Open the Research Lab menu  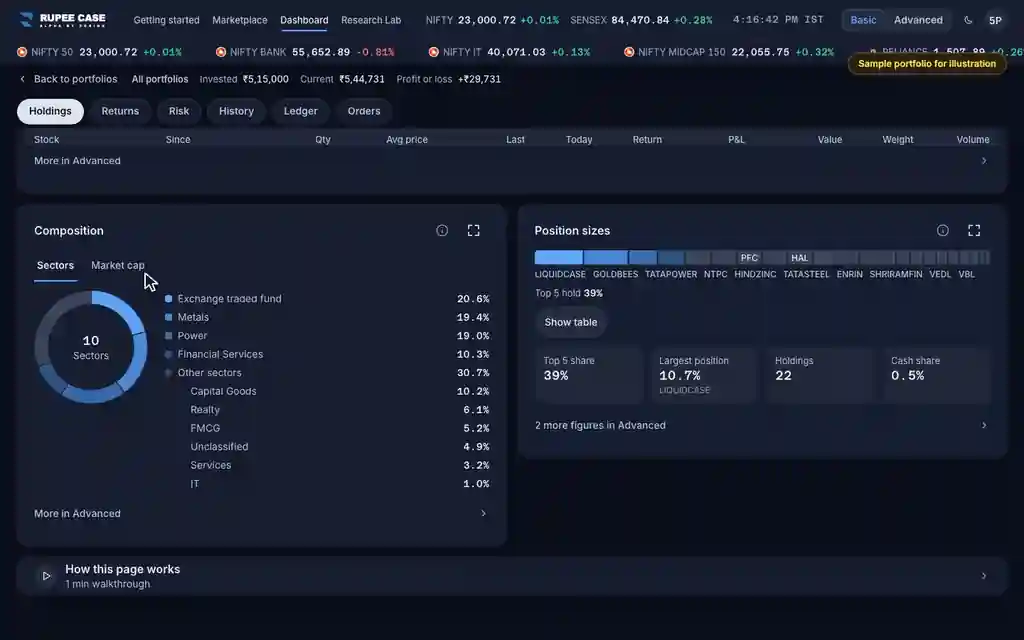(371, 20)
